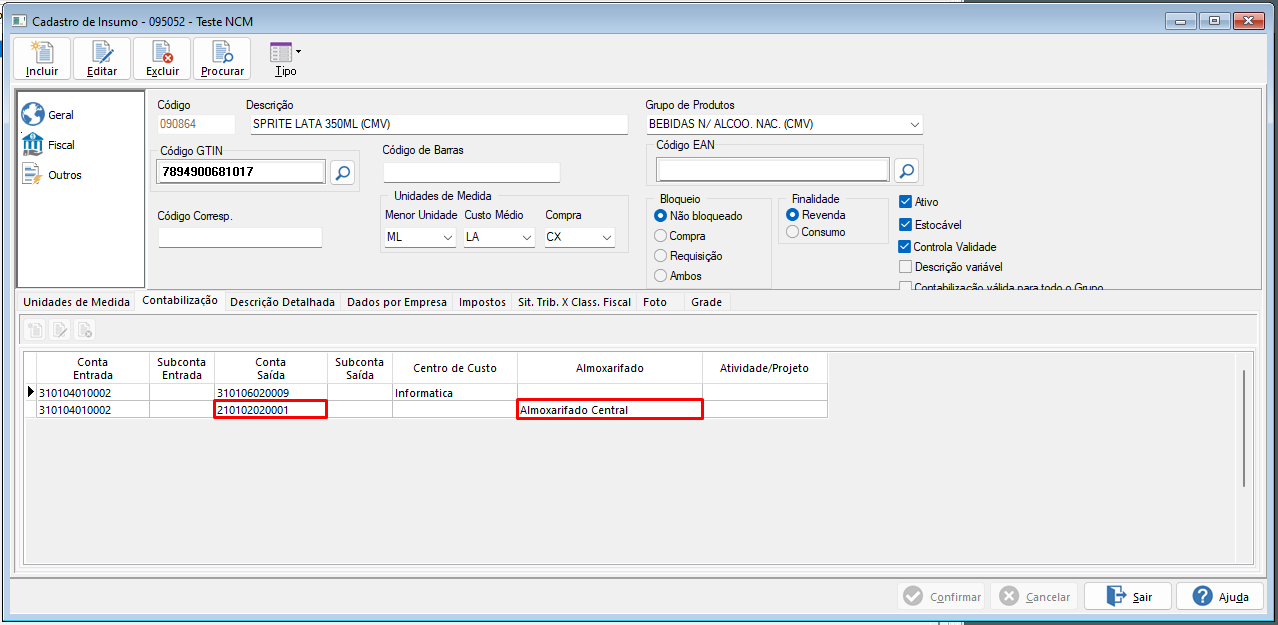Click search icon next to Código EAN

point(906,170)
